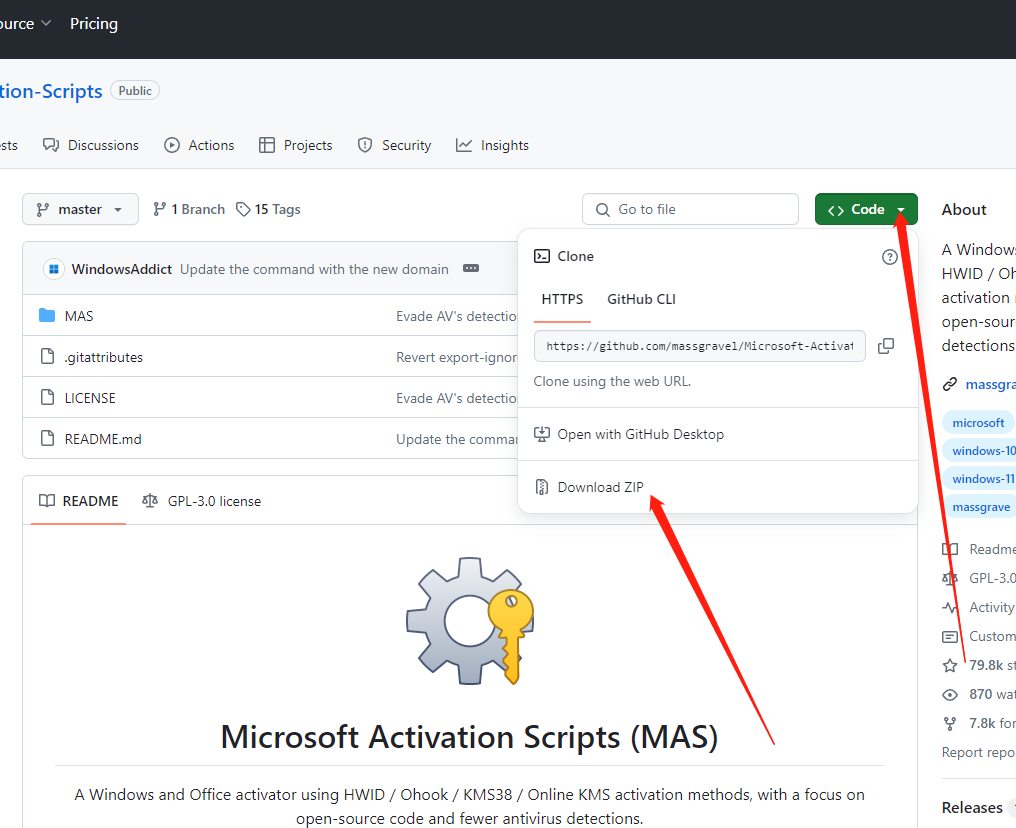This screenshot has height=828, width=1016.
Task: Click the LICENSE file icon
Action: 47,397
